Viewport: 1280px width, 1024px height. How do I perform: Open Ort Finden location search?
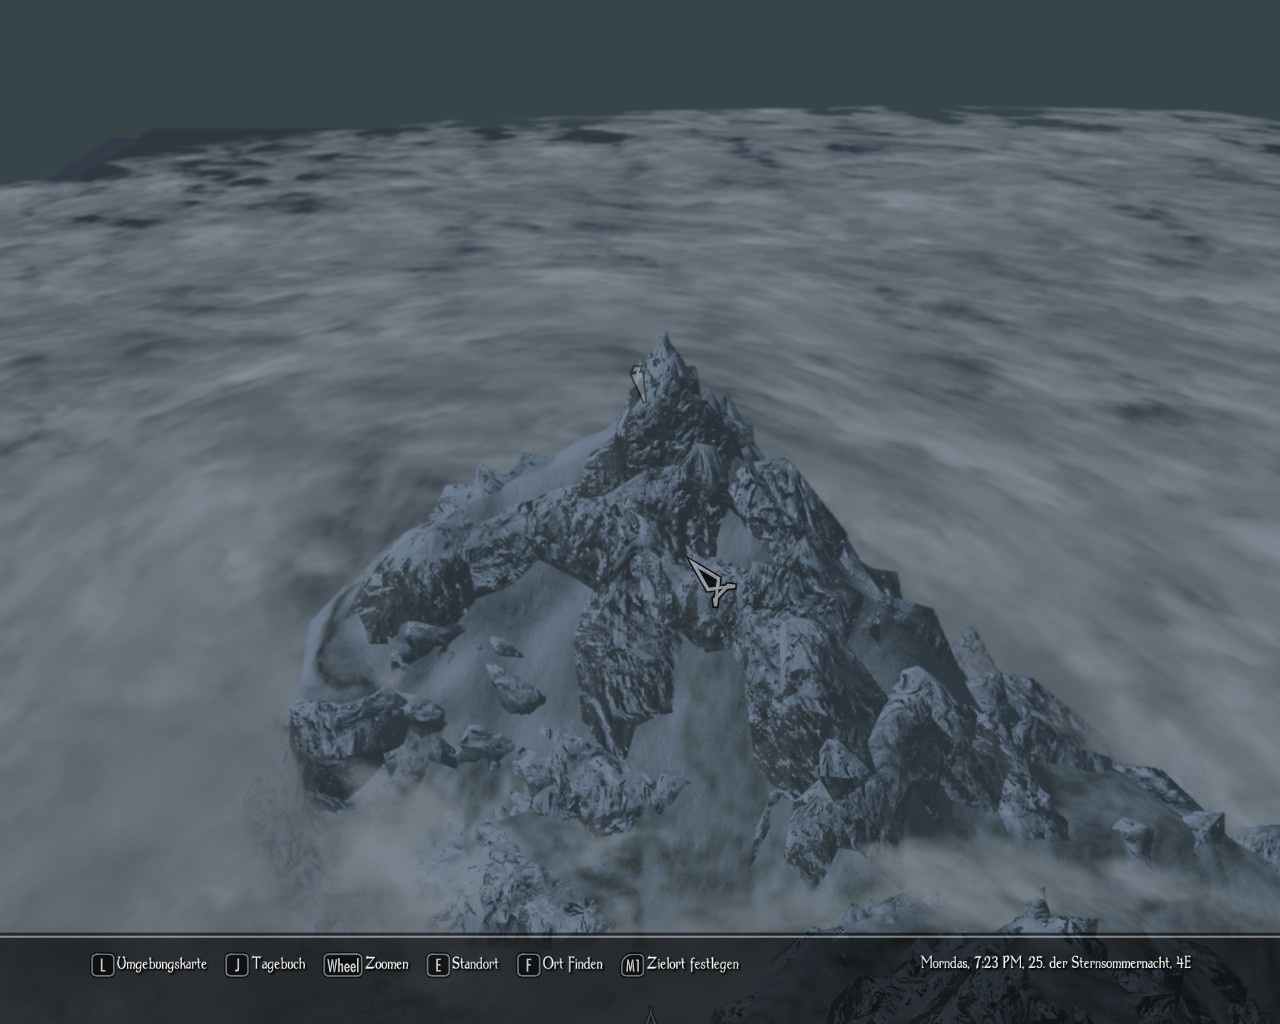[x=572, y=964]
